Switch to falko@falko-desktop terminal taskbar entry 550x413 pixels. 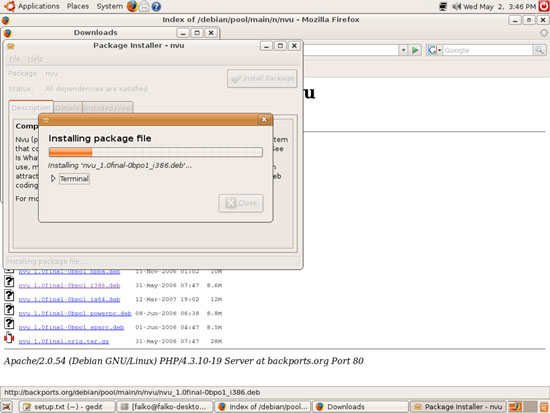coord(165,407)
